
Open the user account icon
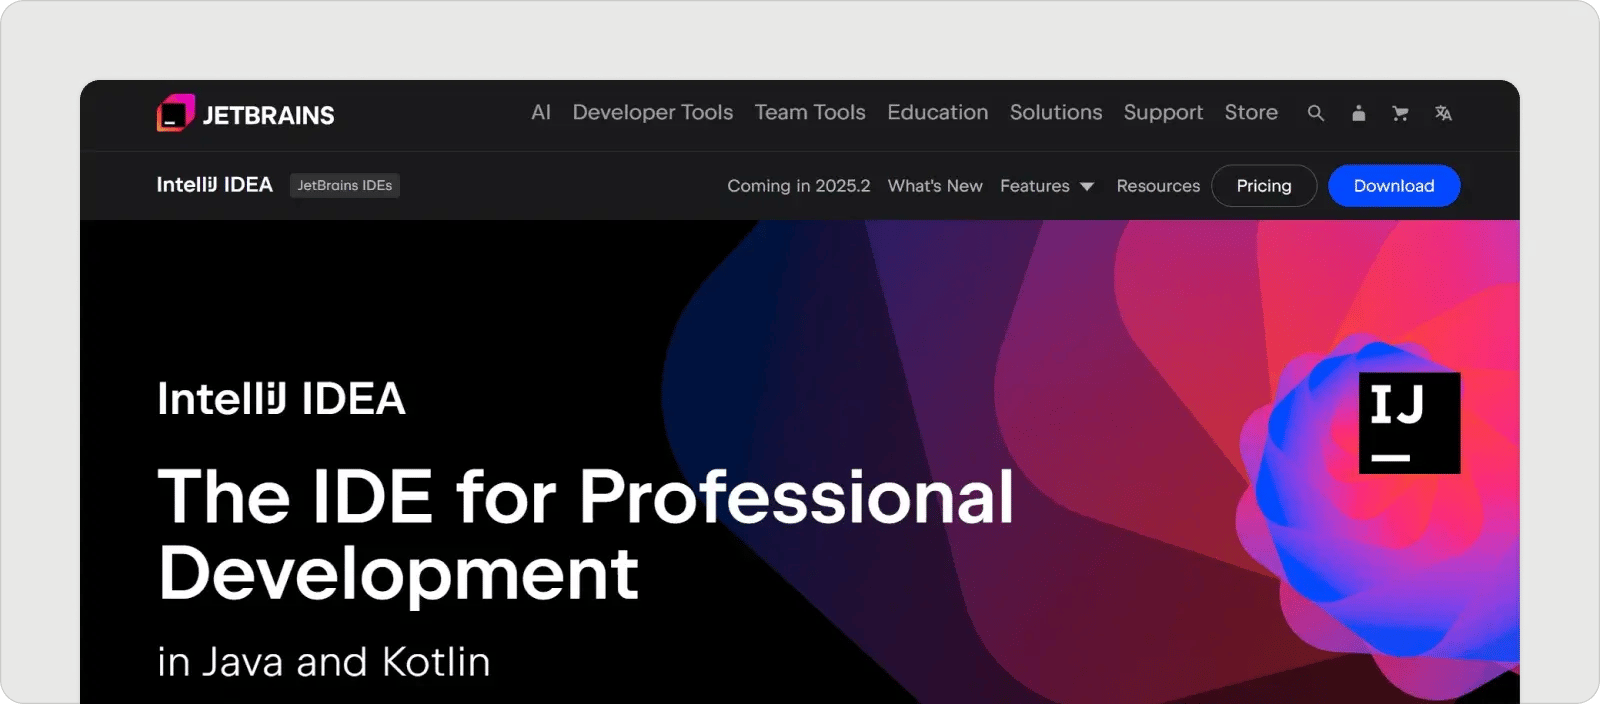[x=1358, y=113]
